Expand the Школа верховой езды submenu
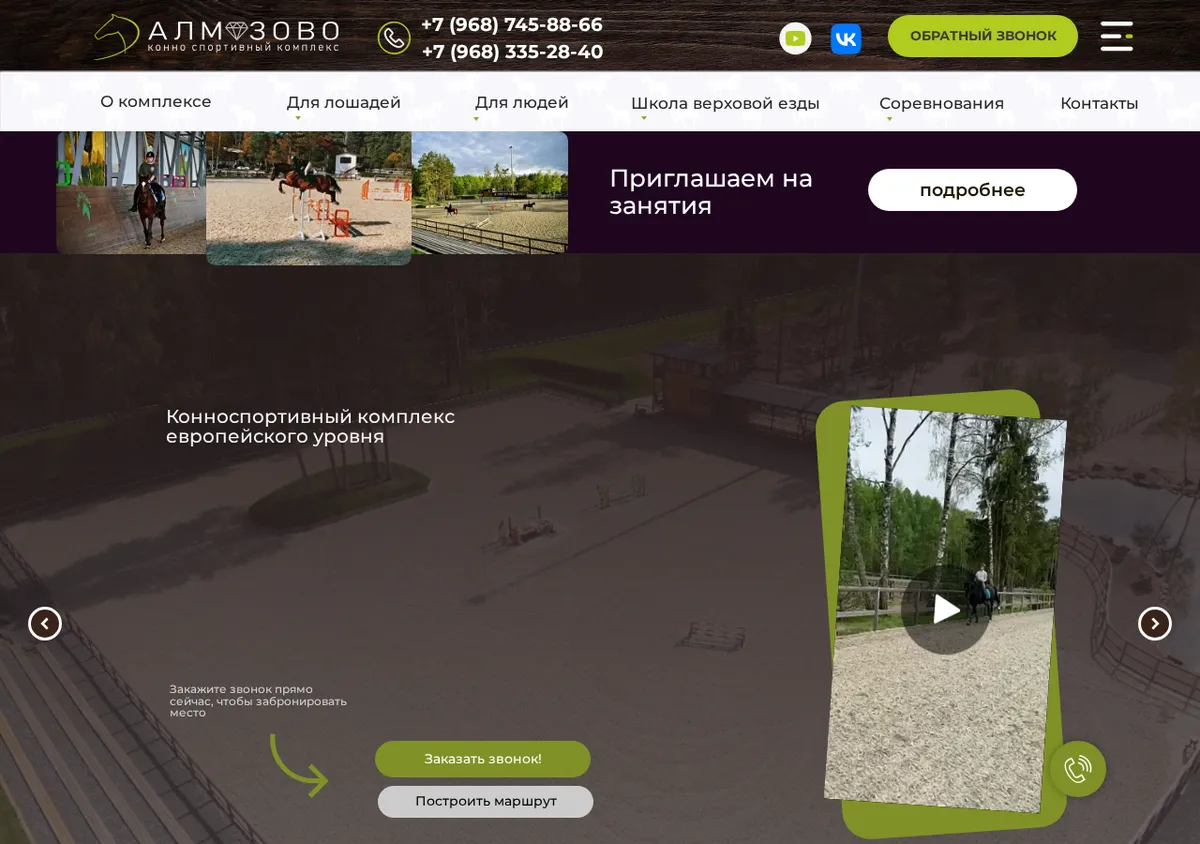This screenshot has width=1200, height=844. (x=725, y=104)
